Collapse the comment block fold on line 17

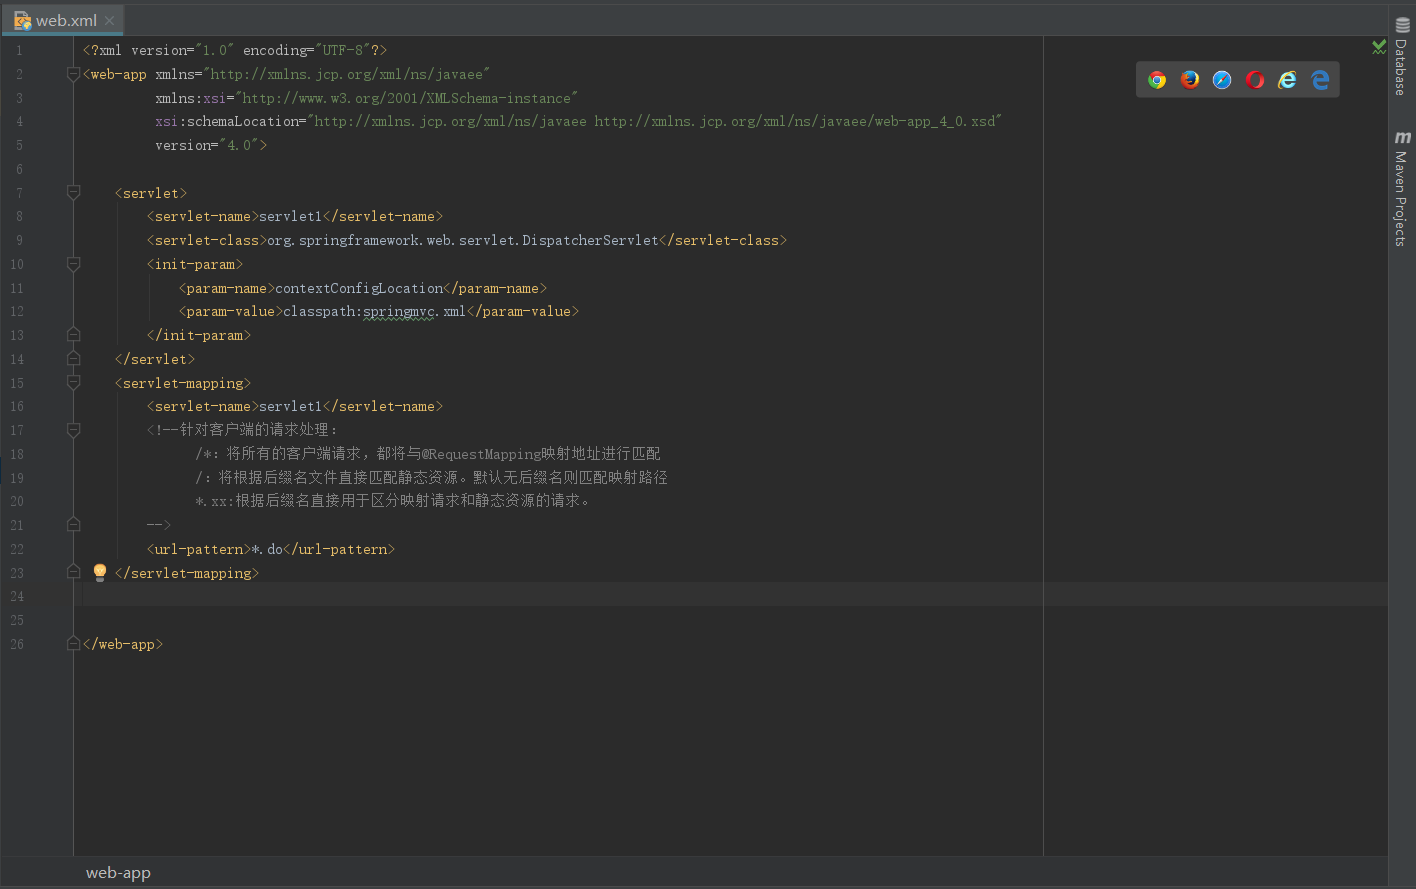(73, 430)
